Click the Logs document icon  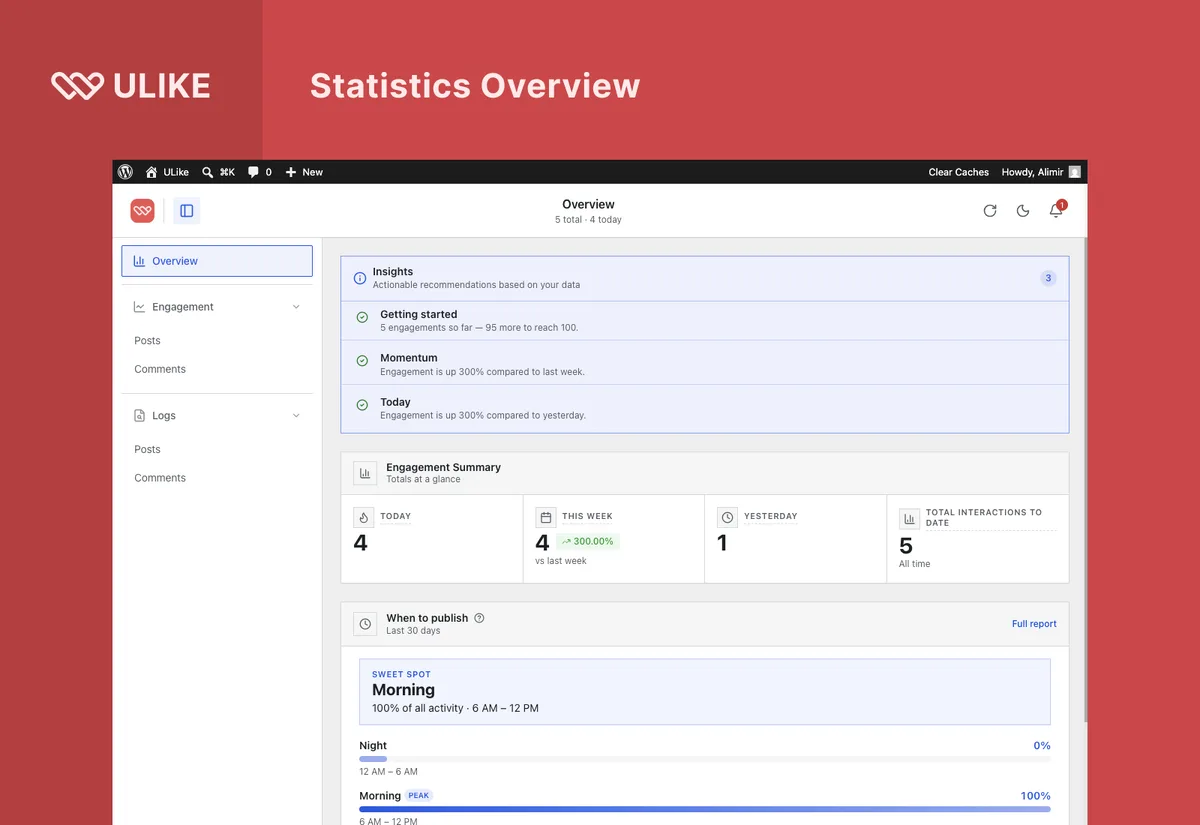(140, 415)
